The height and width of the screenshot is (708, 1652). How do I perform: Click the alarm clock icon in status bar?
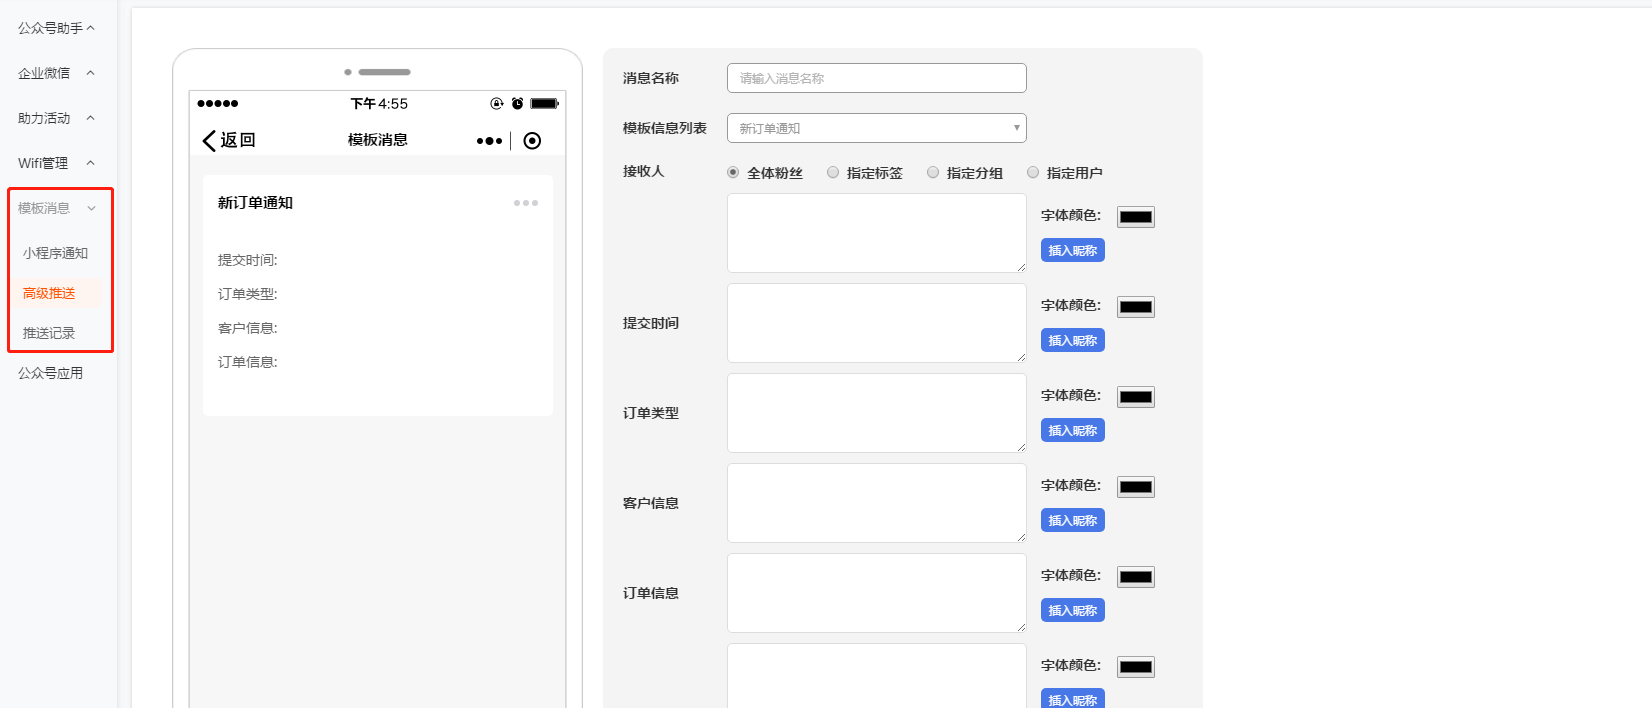pos(517,104)
